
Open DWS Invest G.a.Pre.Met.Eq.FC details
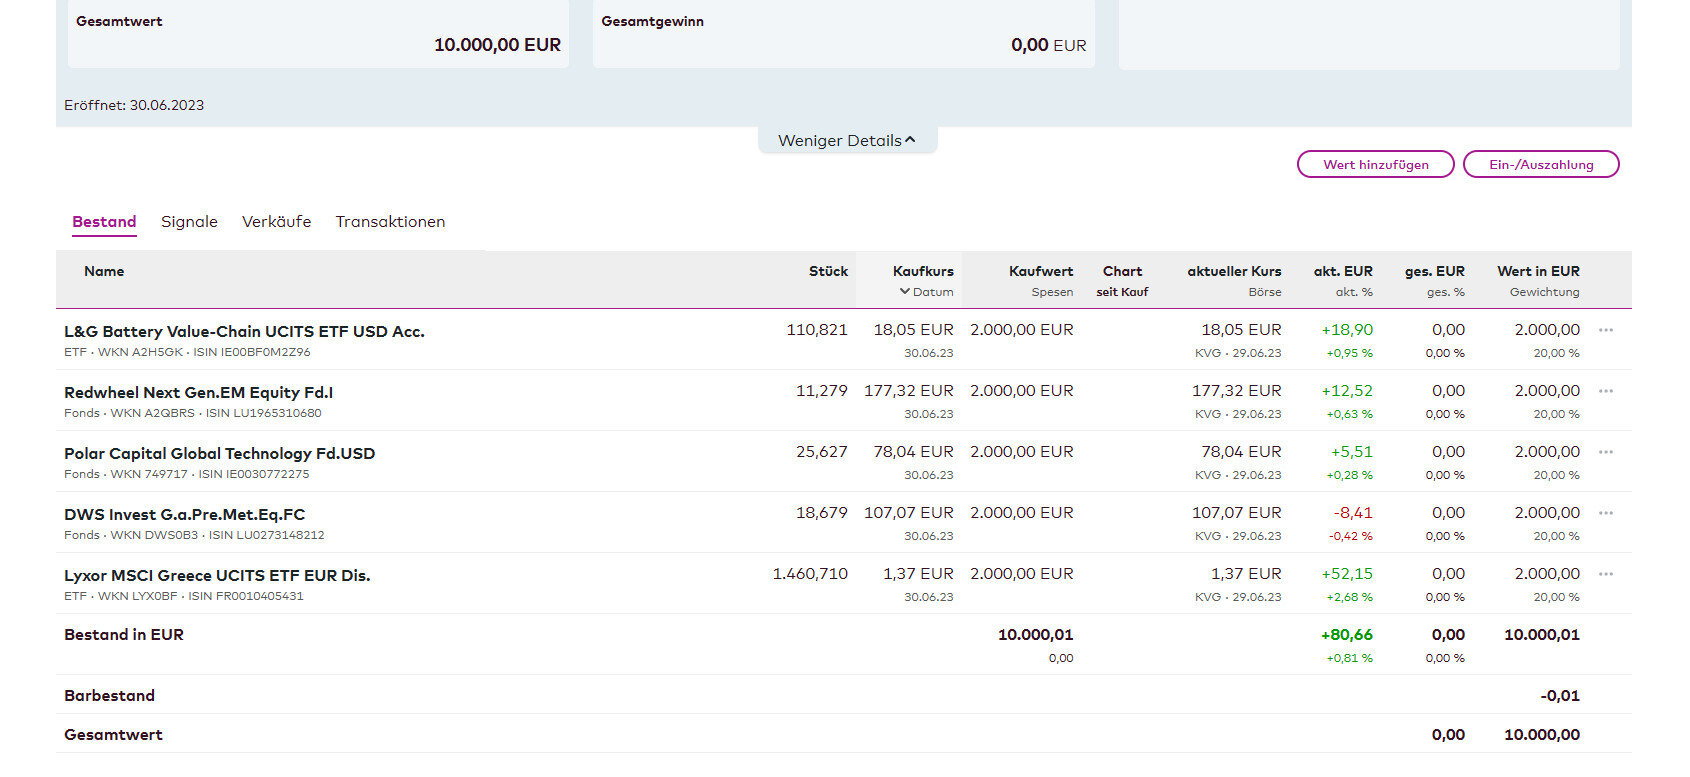pos(184,514)
